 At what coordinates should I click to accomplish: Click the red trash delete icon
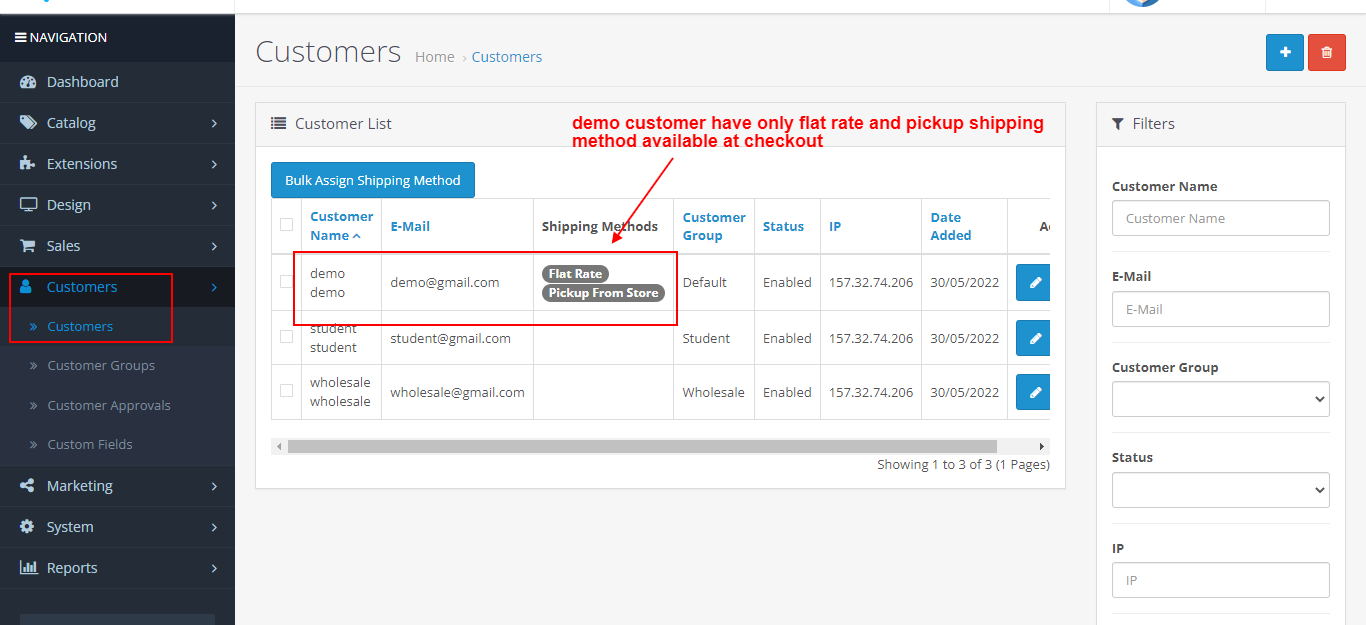(1326, 52)
